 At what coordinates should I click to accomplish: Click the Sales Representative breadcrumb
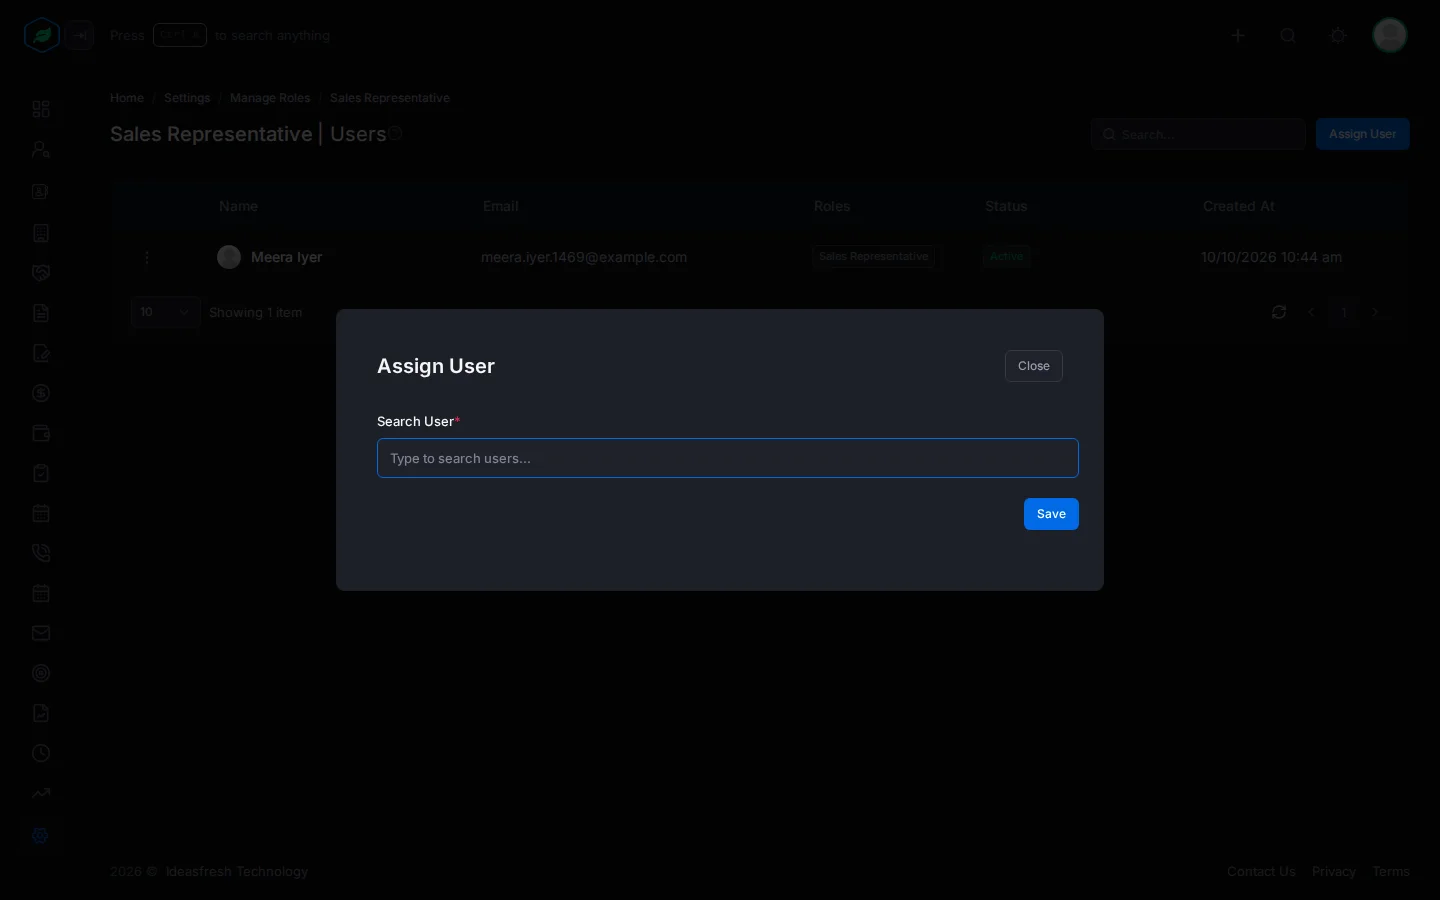click(x=390, y=98)
